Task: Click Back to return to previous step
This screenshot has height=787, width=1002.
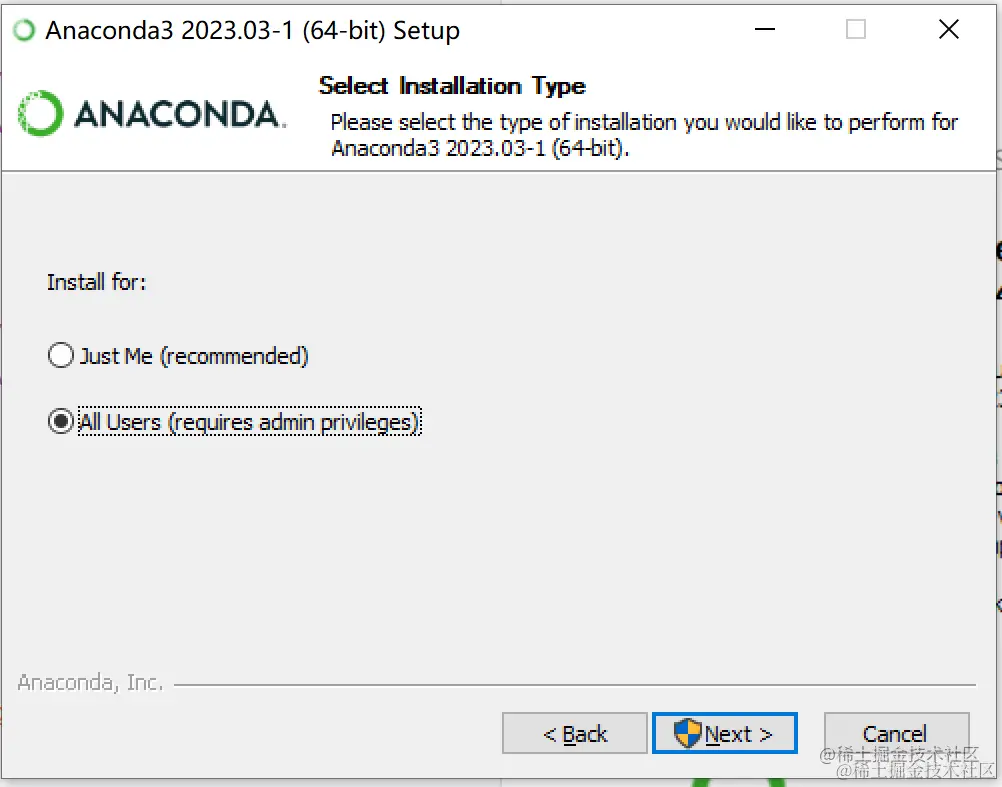Action: [x=574, y=733]
